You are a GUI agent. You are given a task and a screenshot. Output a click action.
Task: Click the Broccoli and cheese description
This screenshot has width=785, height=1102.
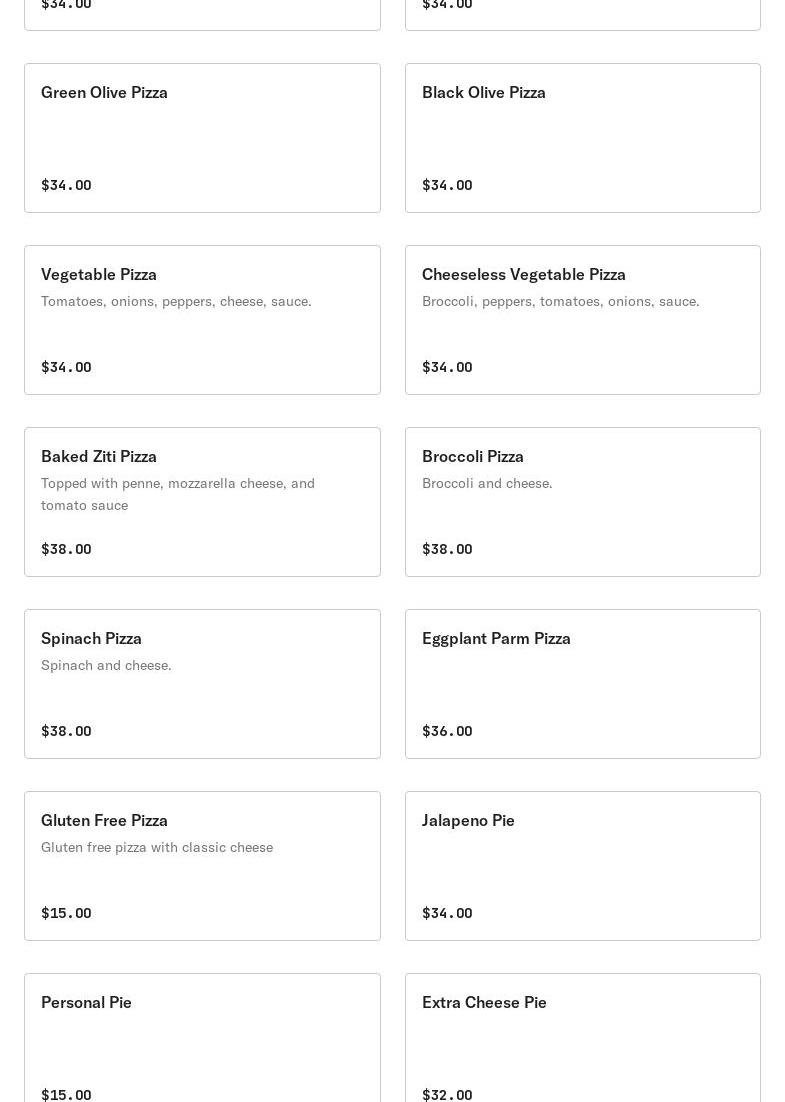tap(487, 484)
